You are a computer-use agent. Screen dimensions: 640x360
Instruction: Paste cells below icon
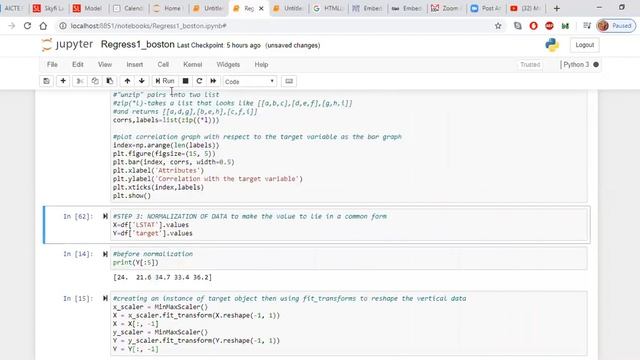click(x=109, y=81)
